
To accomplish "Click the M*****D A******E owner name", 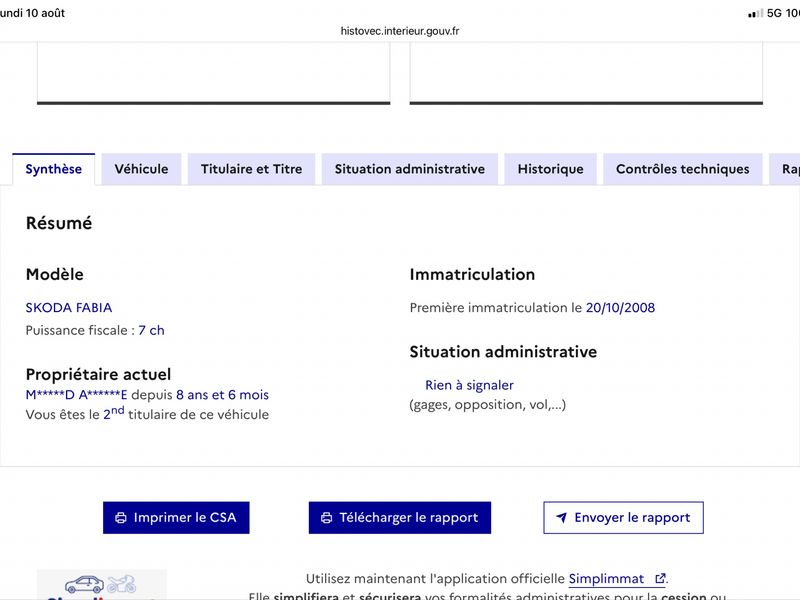I will [77, 395].
